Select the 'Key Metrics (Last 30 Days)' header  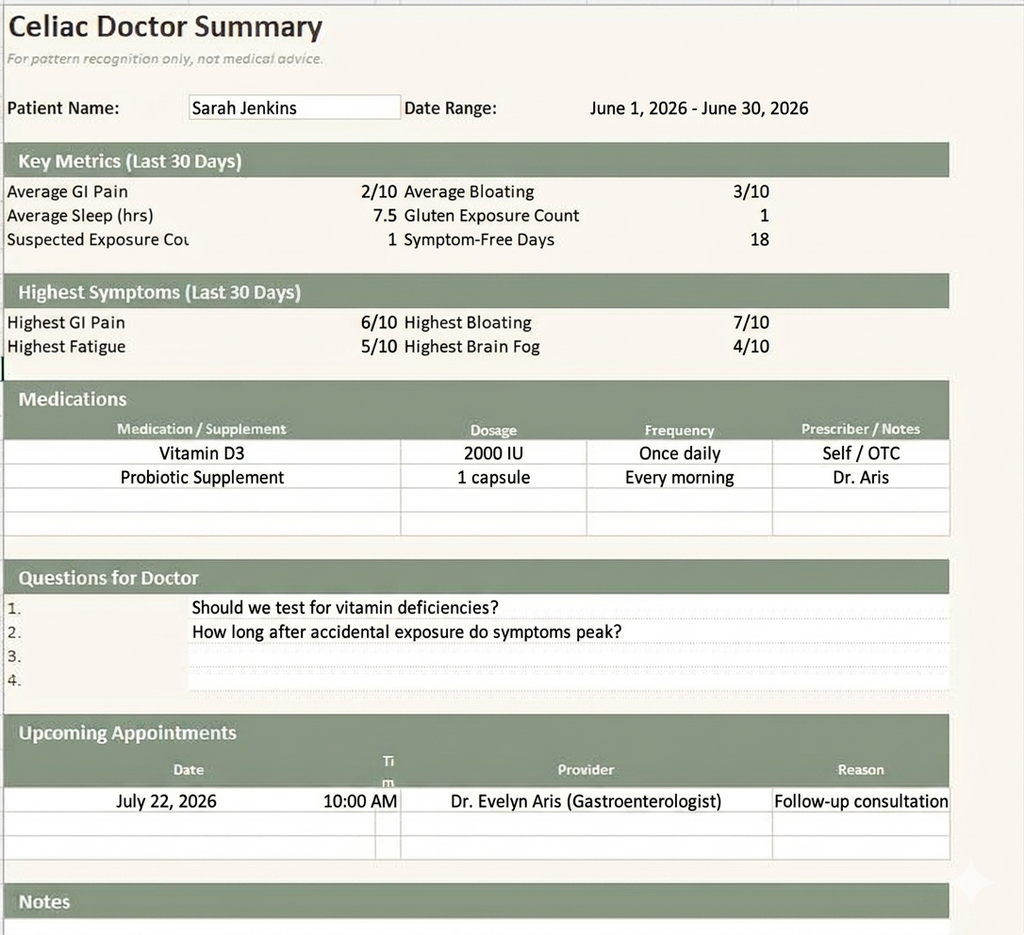[x=130, y=161]
